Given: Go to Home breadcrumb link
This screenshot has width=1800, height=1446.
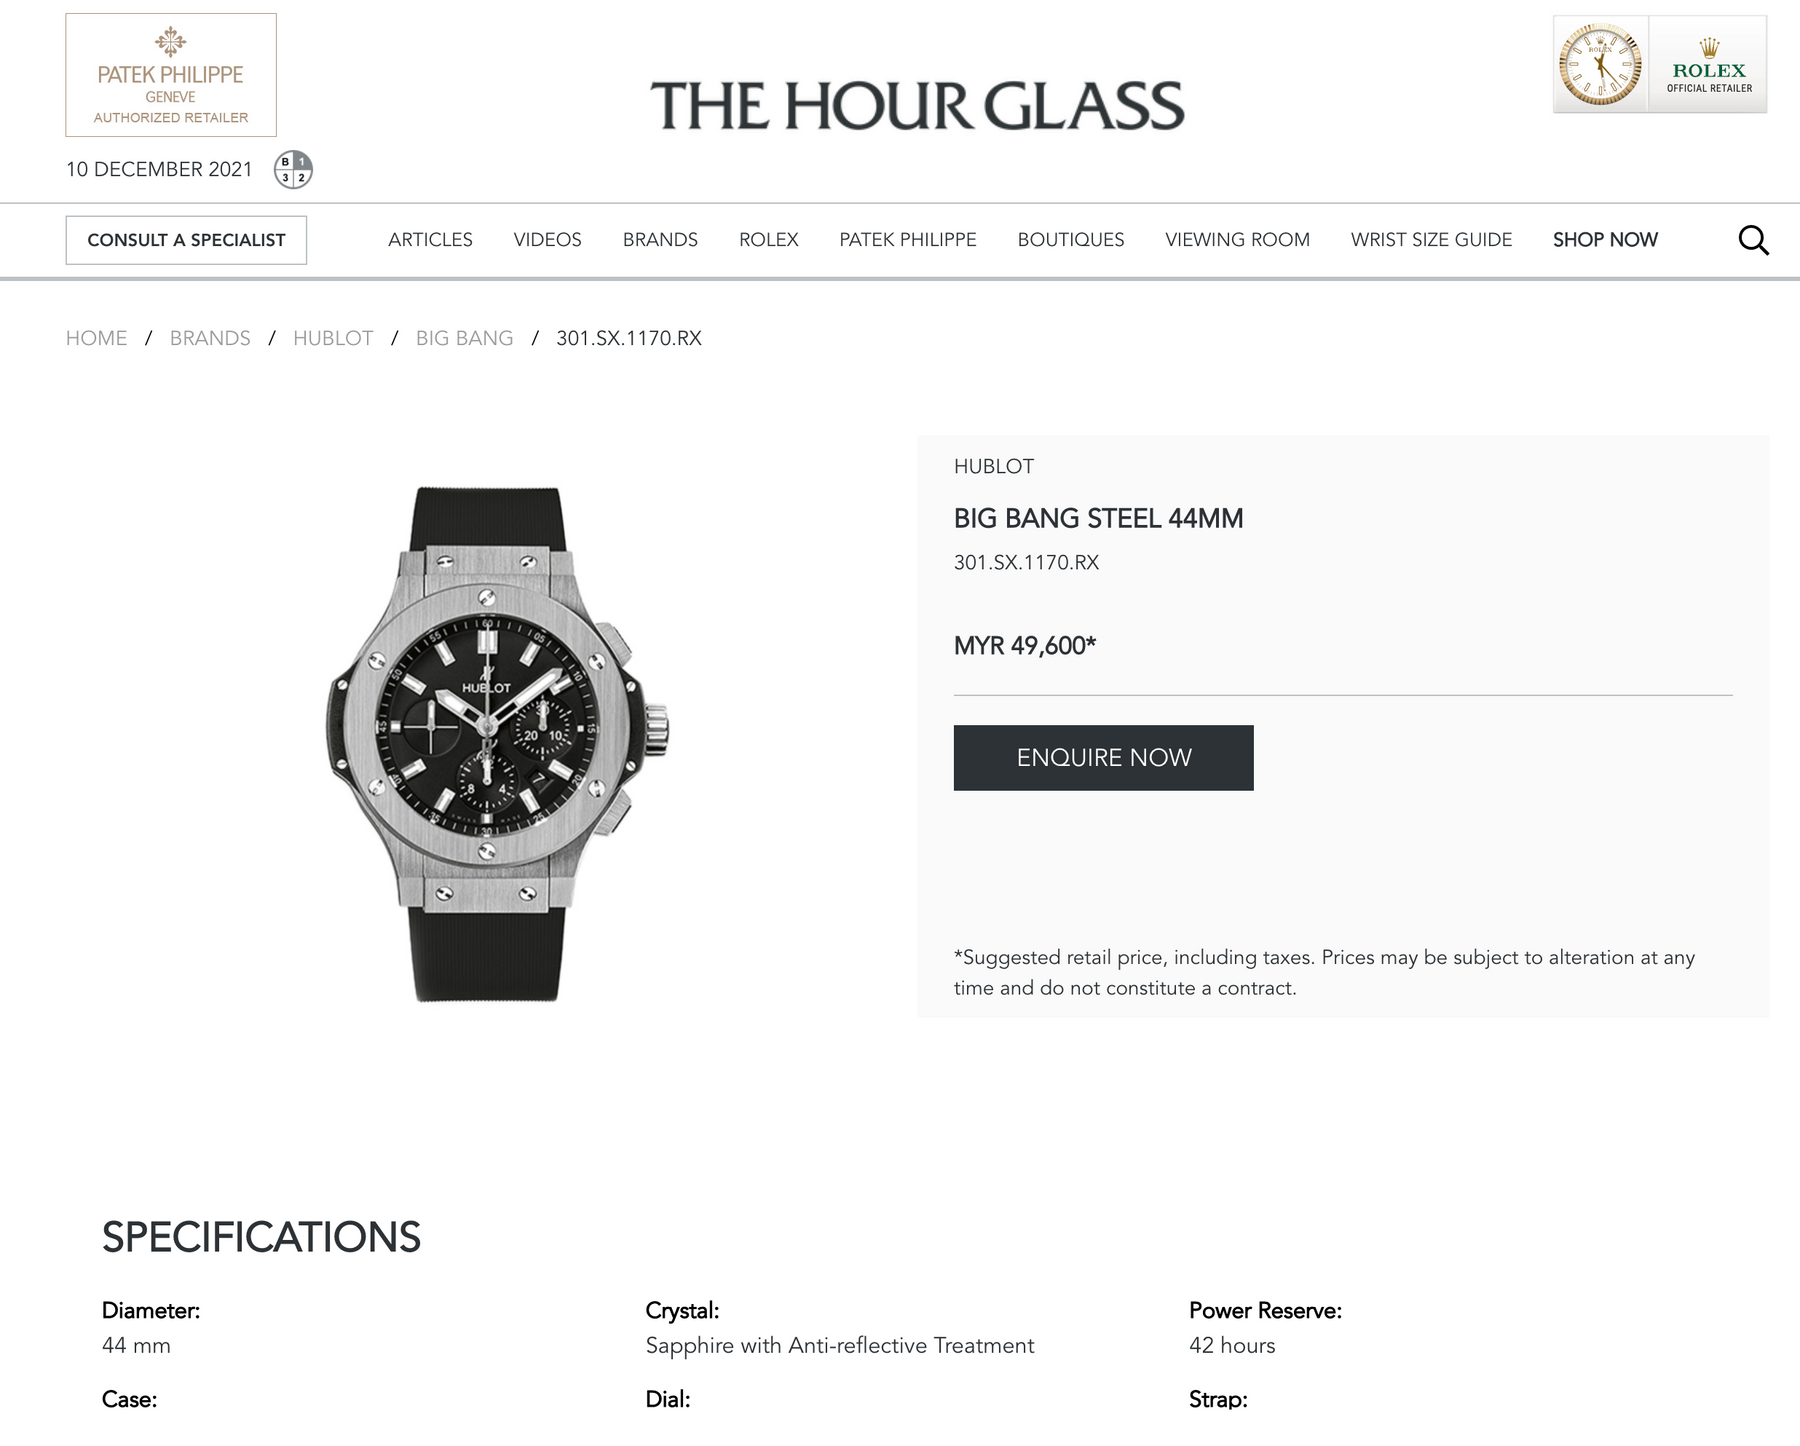Looking at the screenshot, I should tap(96, 338).
